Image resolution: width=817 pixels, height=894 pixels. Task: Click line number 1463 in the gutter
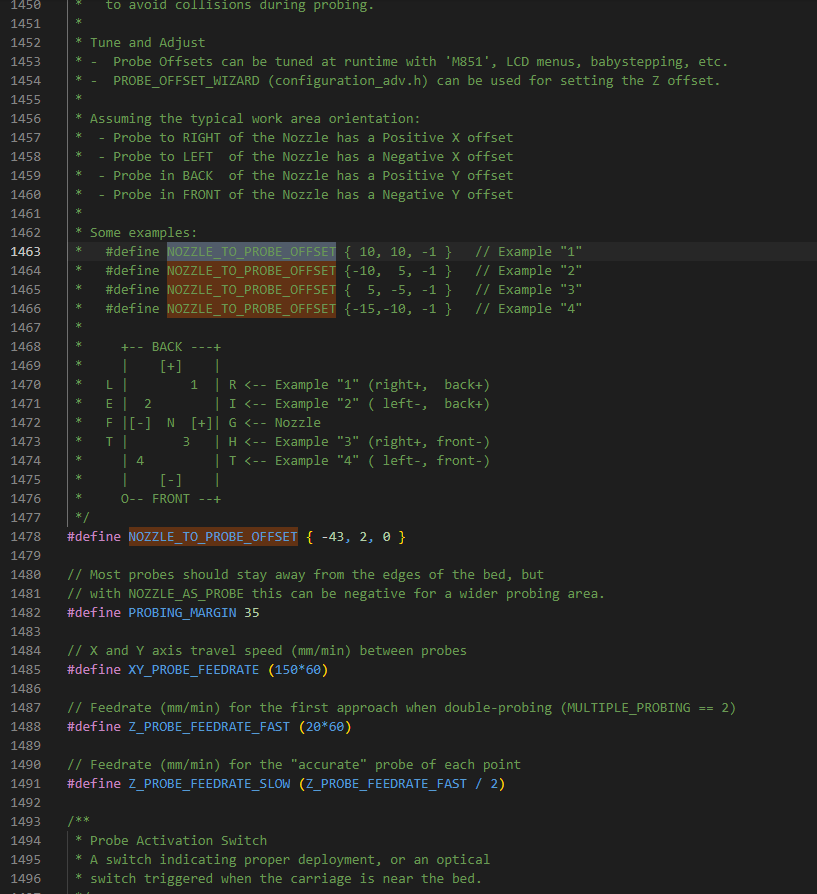pos(26,251)
